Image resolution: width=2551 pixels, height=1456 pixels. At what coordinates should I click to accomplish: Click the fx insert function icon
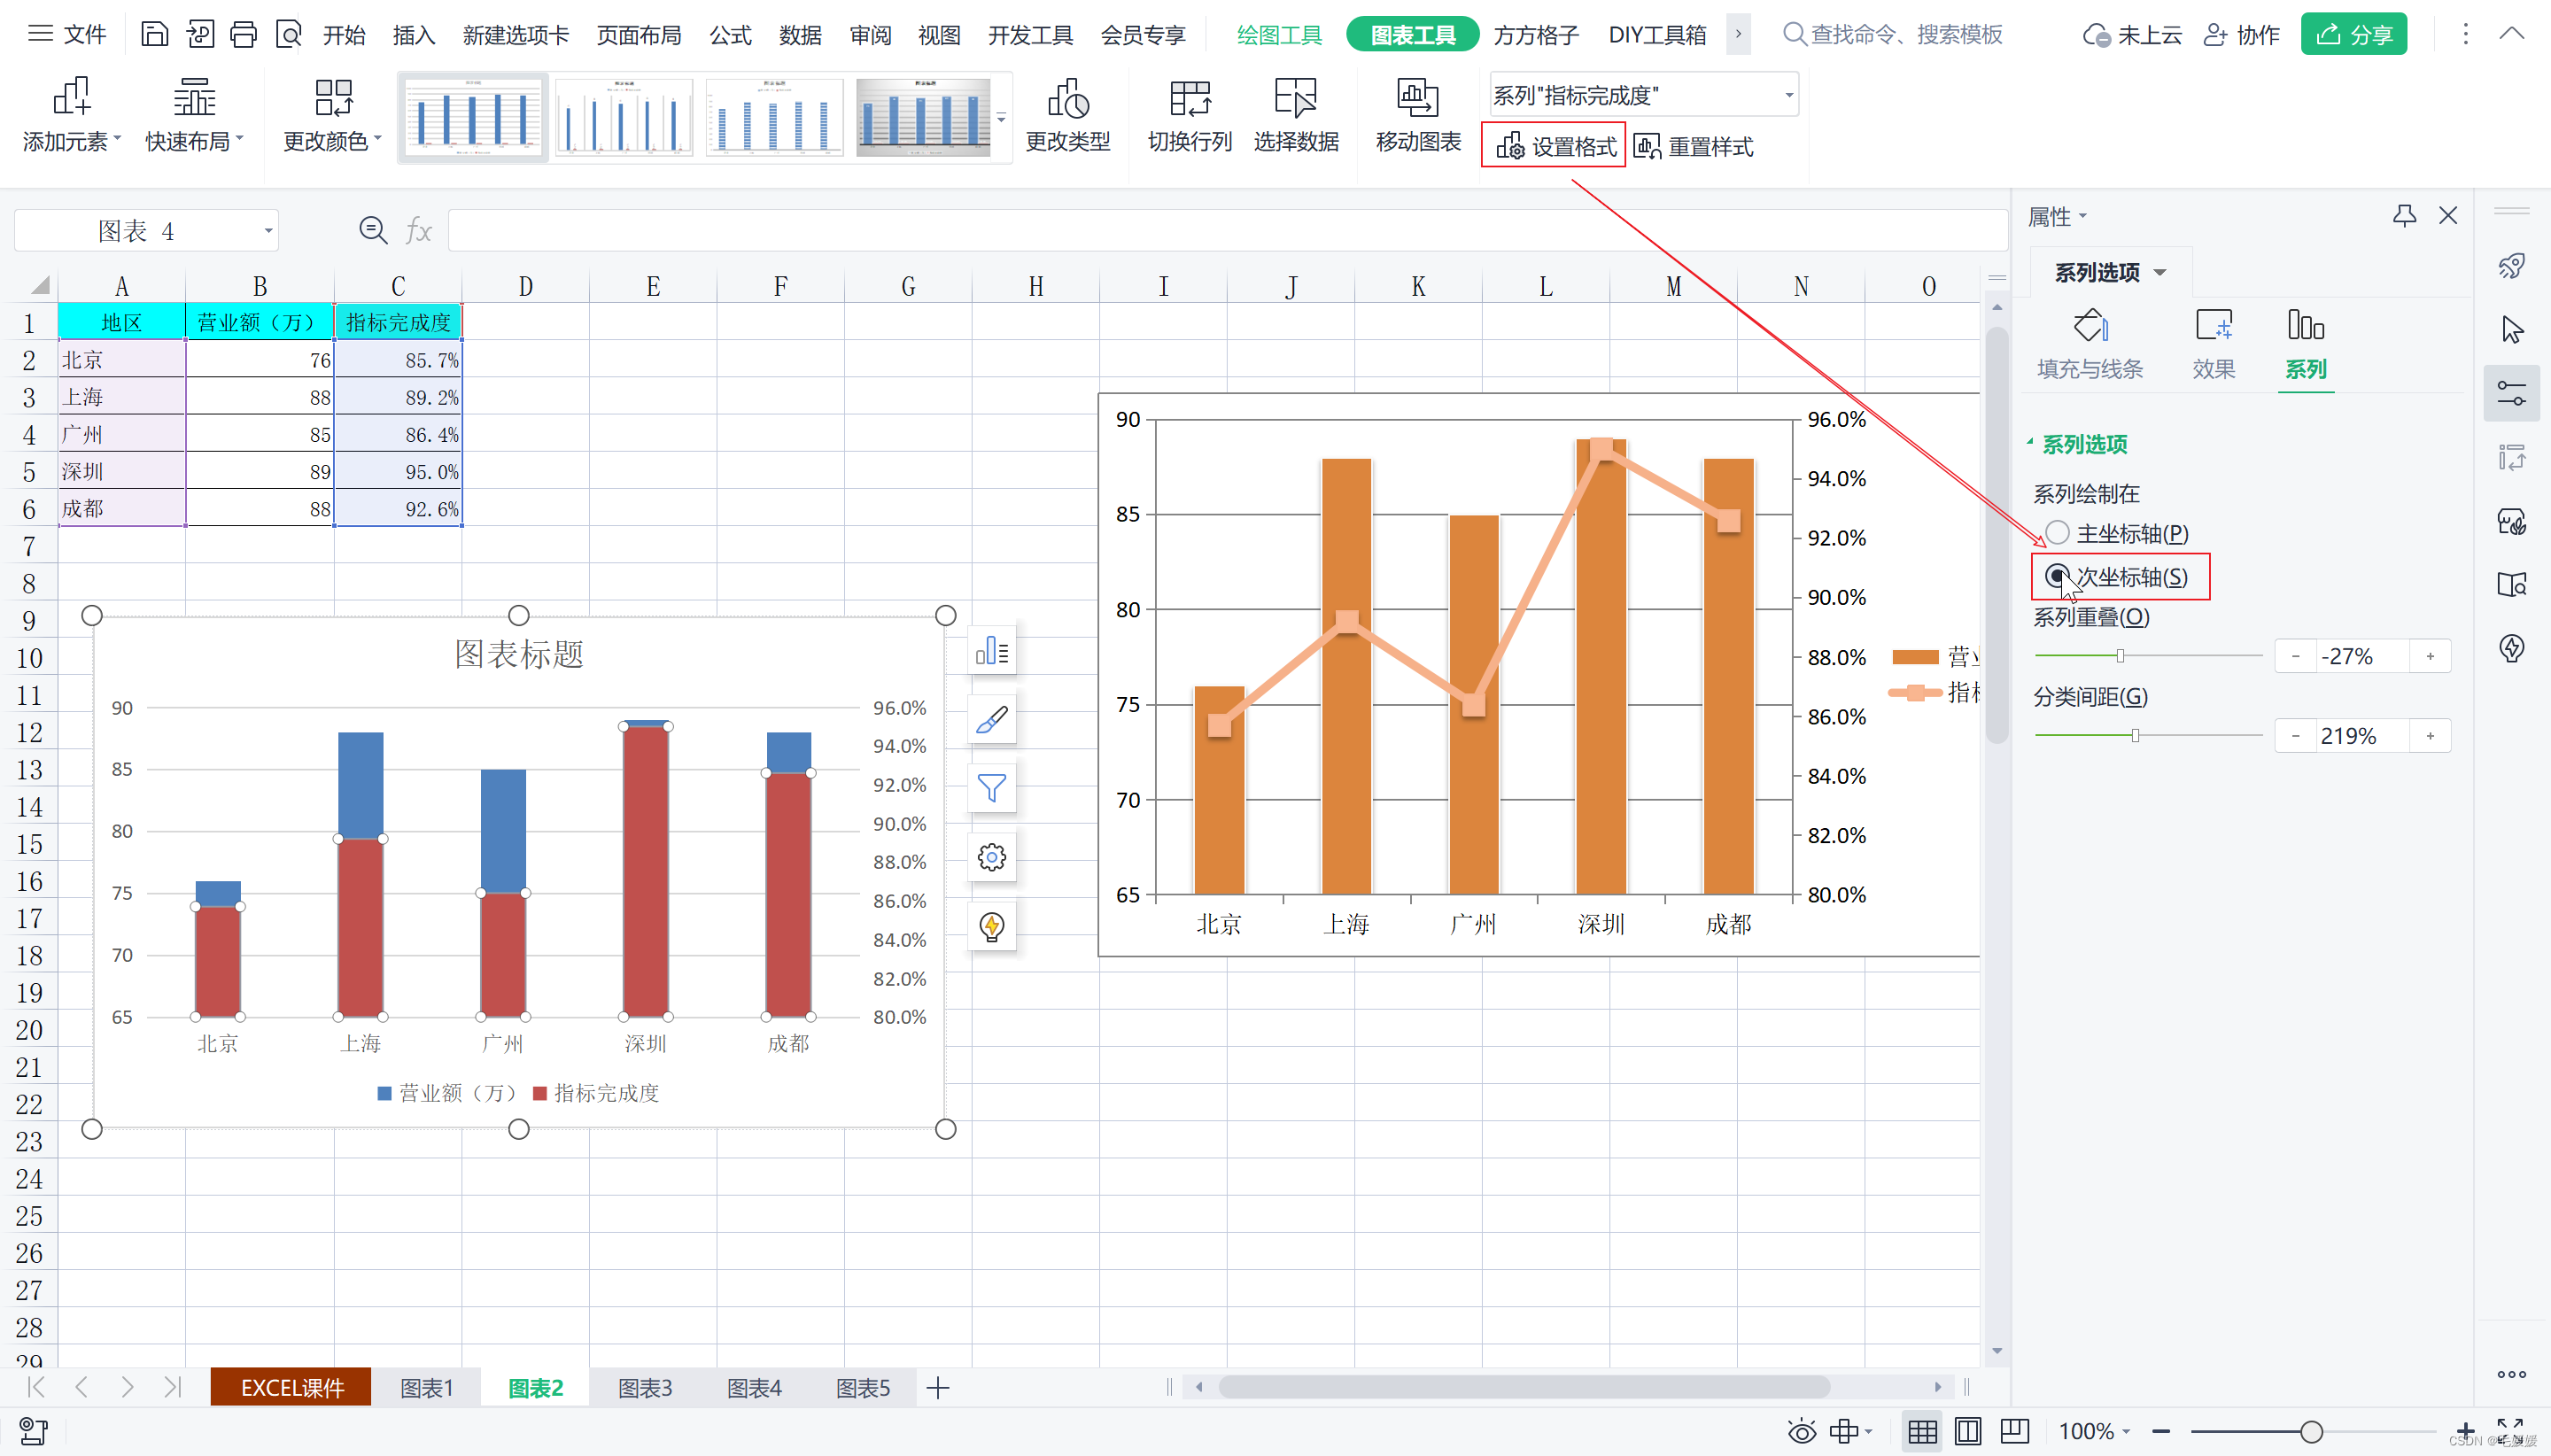point(418,231)
